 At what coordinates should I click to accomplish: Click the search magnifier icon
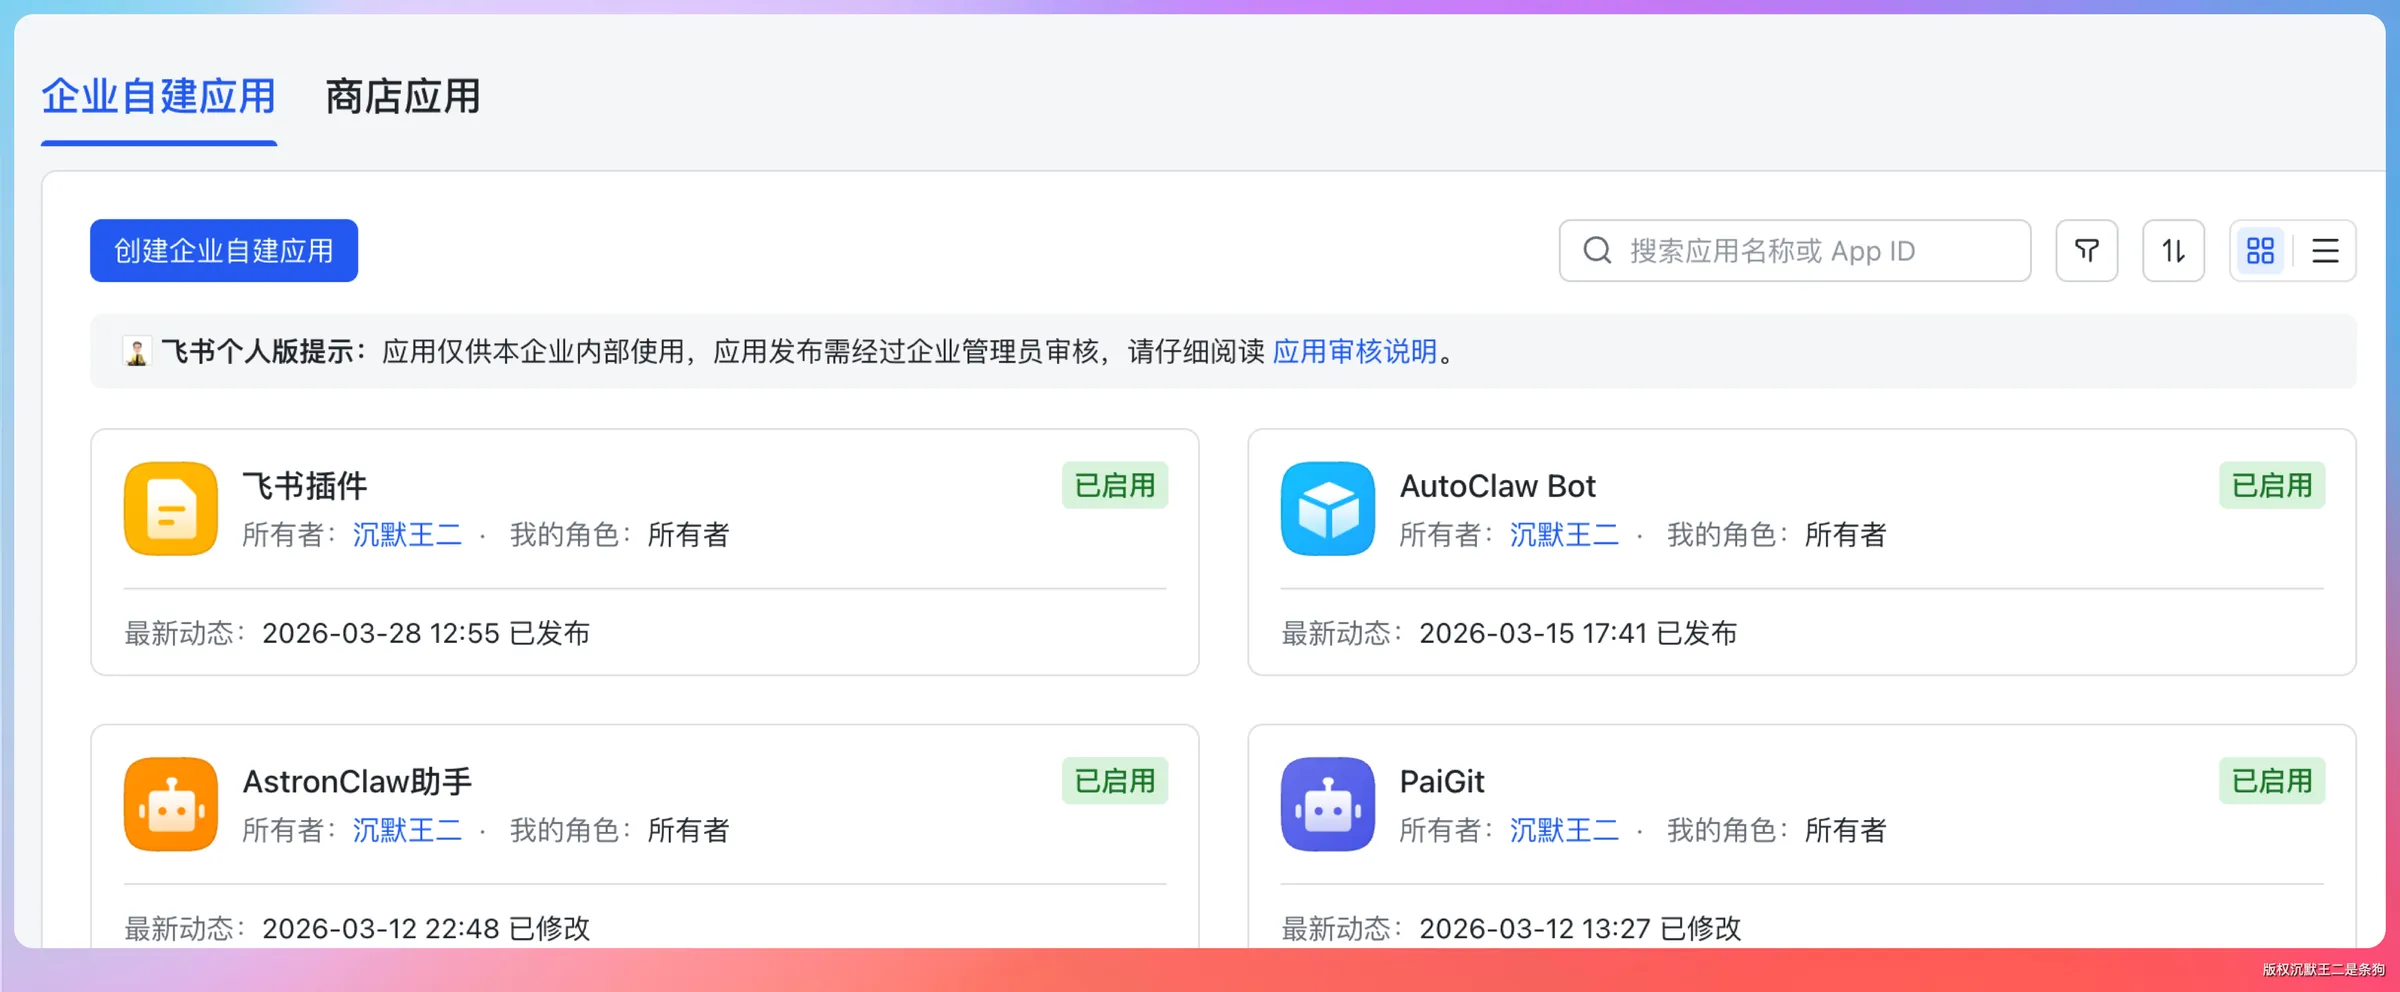pyautogui.click(x=1598, y=250)
